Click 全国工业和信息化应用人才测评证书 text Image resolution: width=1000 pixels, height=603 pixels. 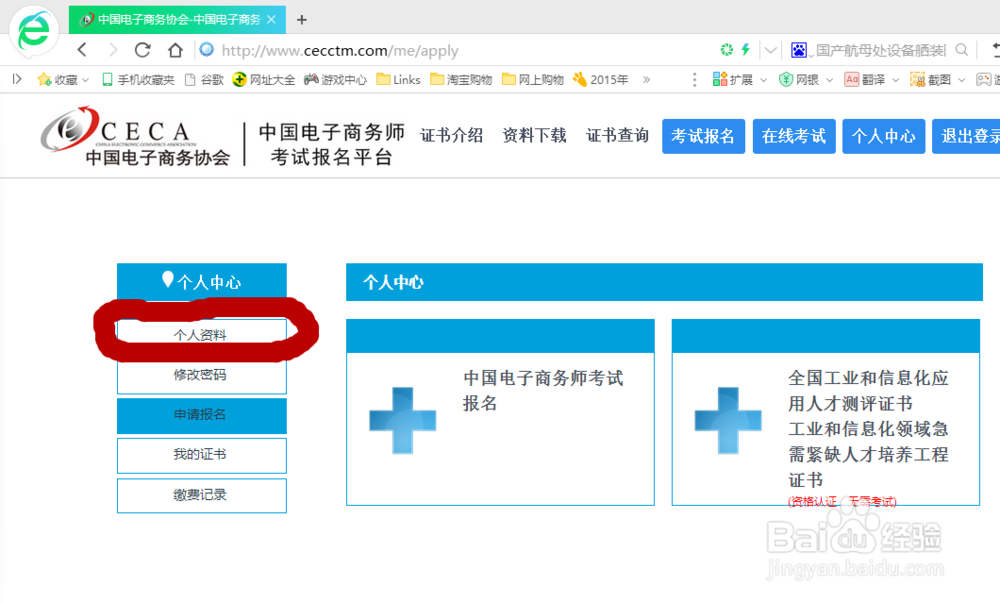[x=868, y=391]
